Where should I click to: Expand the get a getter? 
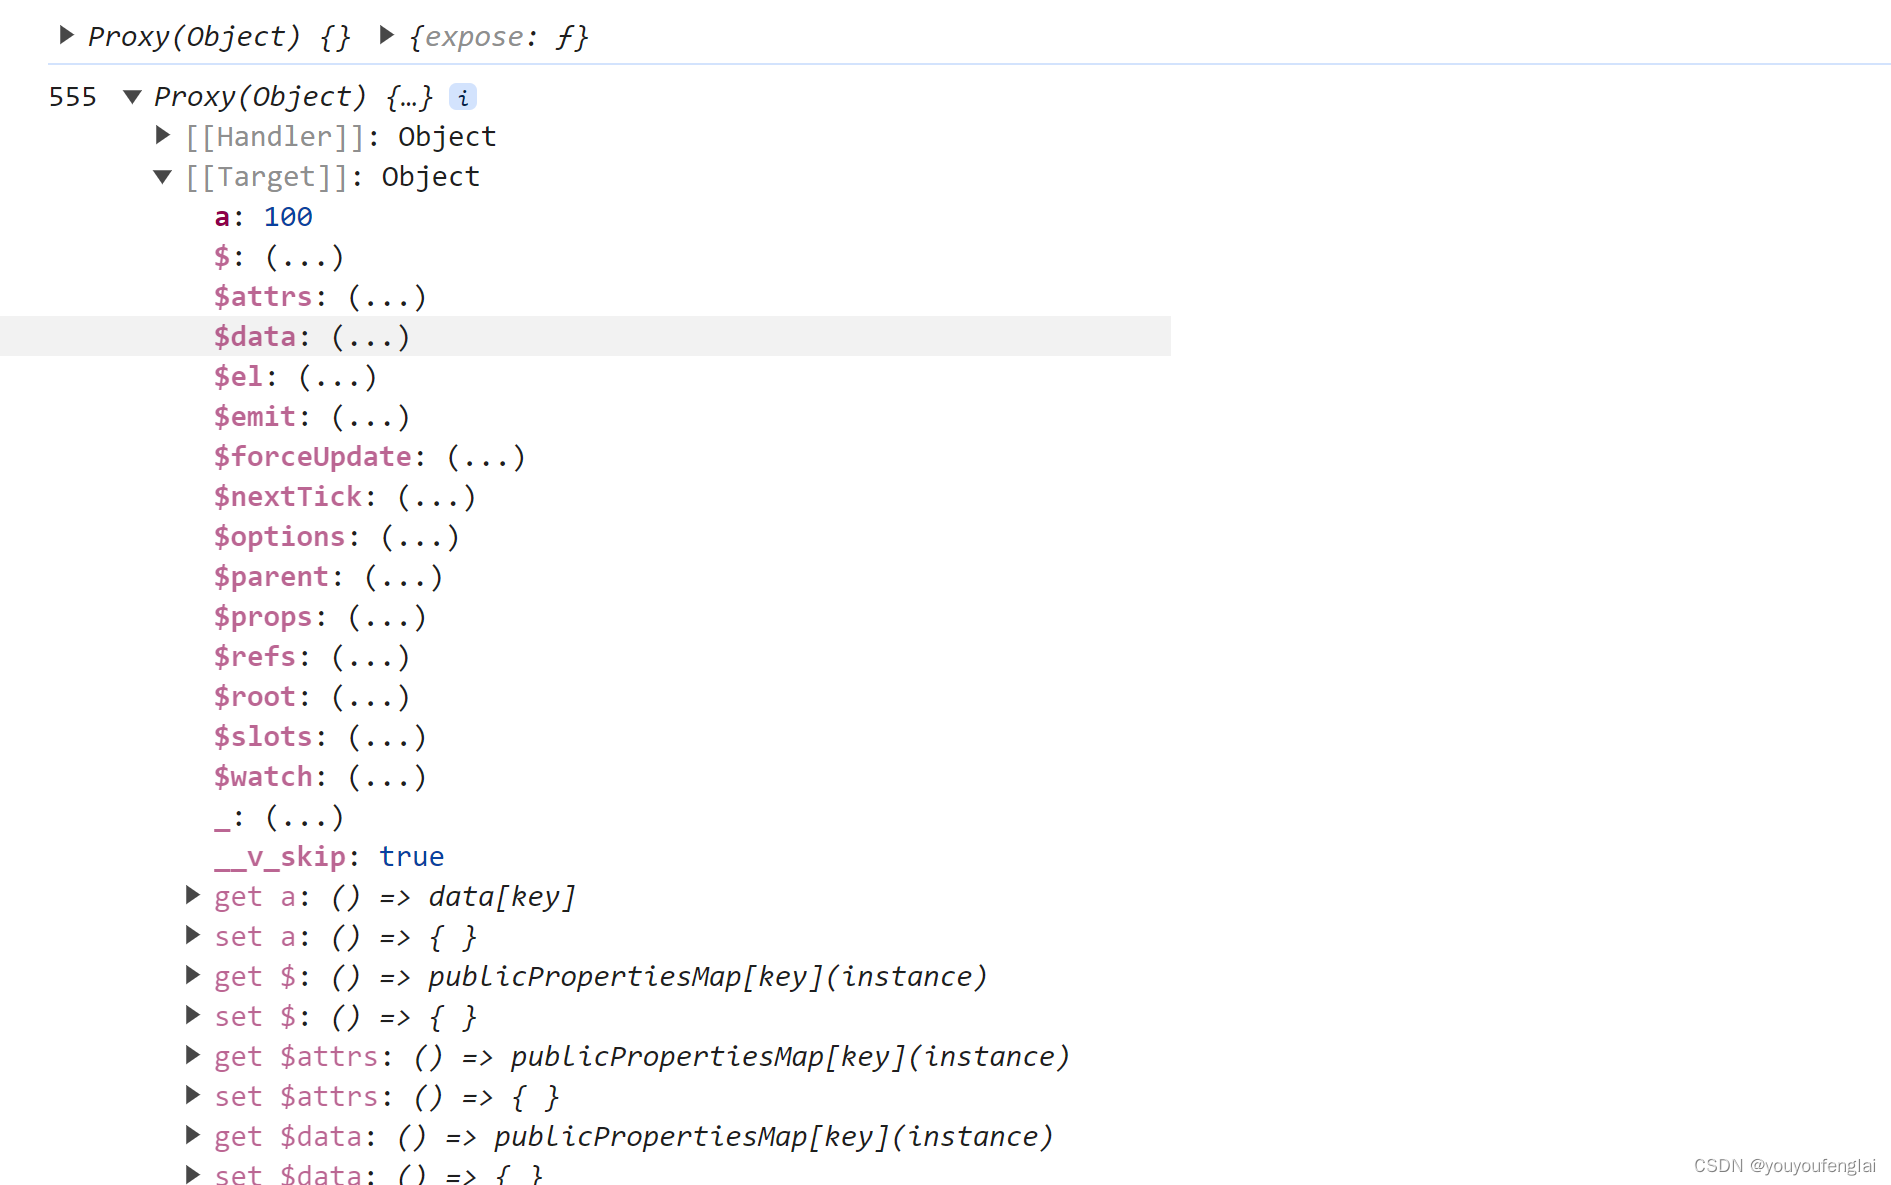click(193, 896)
